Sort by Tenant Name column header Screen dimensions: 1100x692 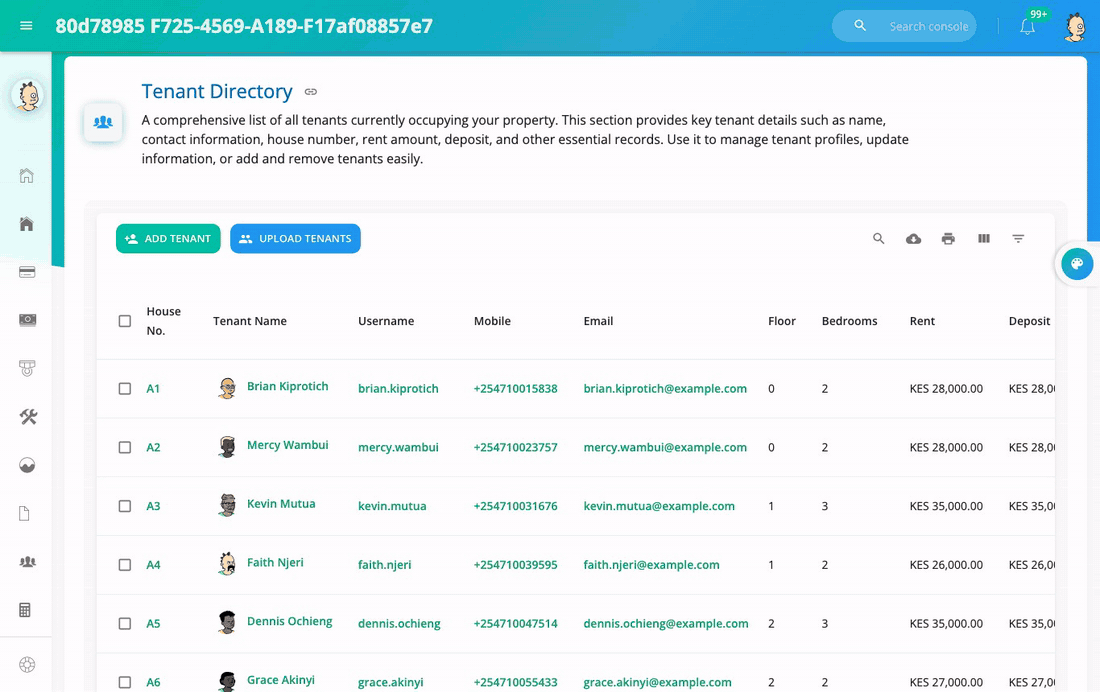point(250,321)
